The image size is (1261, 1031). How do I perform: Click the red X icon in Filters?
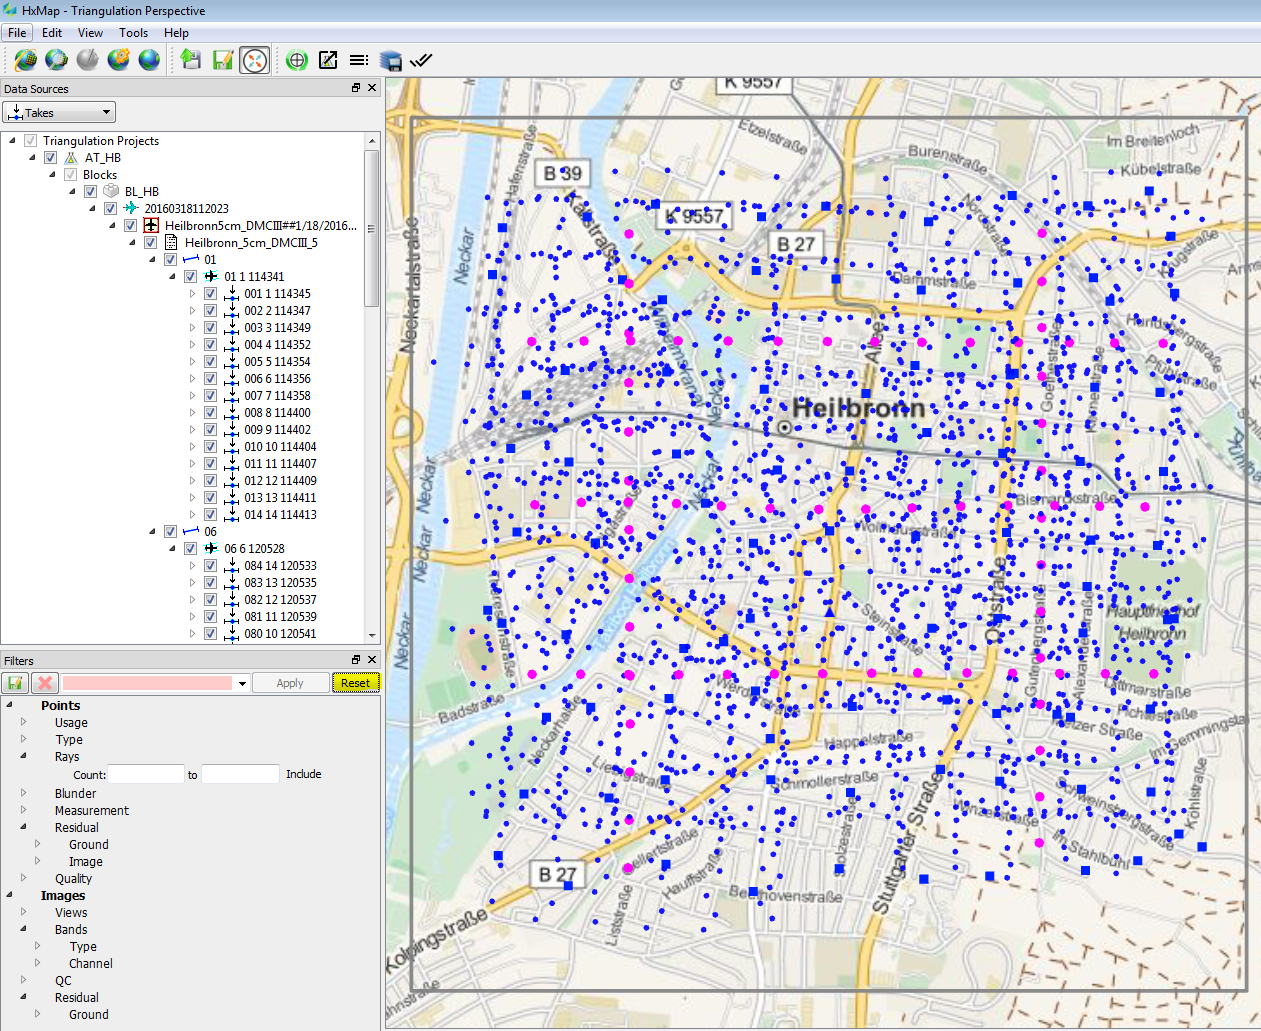click(x=44, y=683)
